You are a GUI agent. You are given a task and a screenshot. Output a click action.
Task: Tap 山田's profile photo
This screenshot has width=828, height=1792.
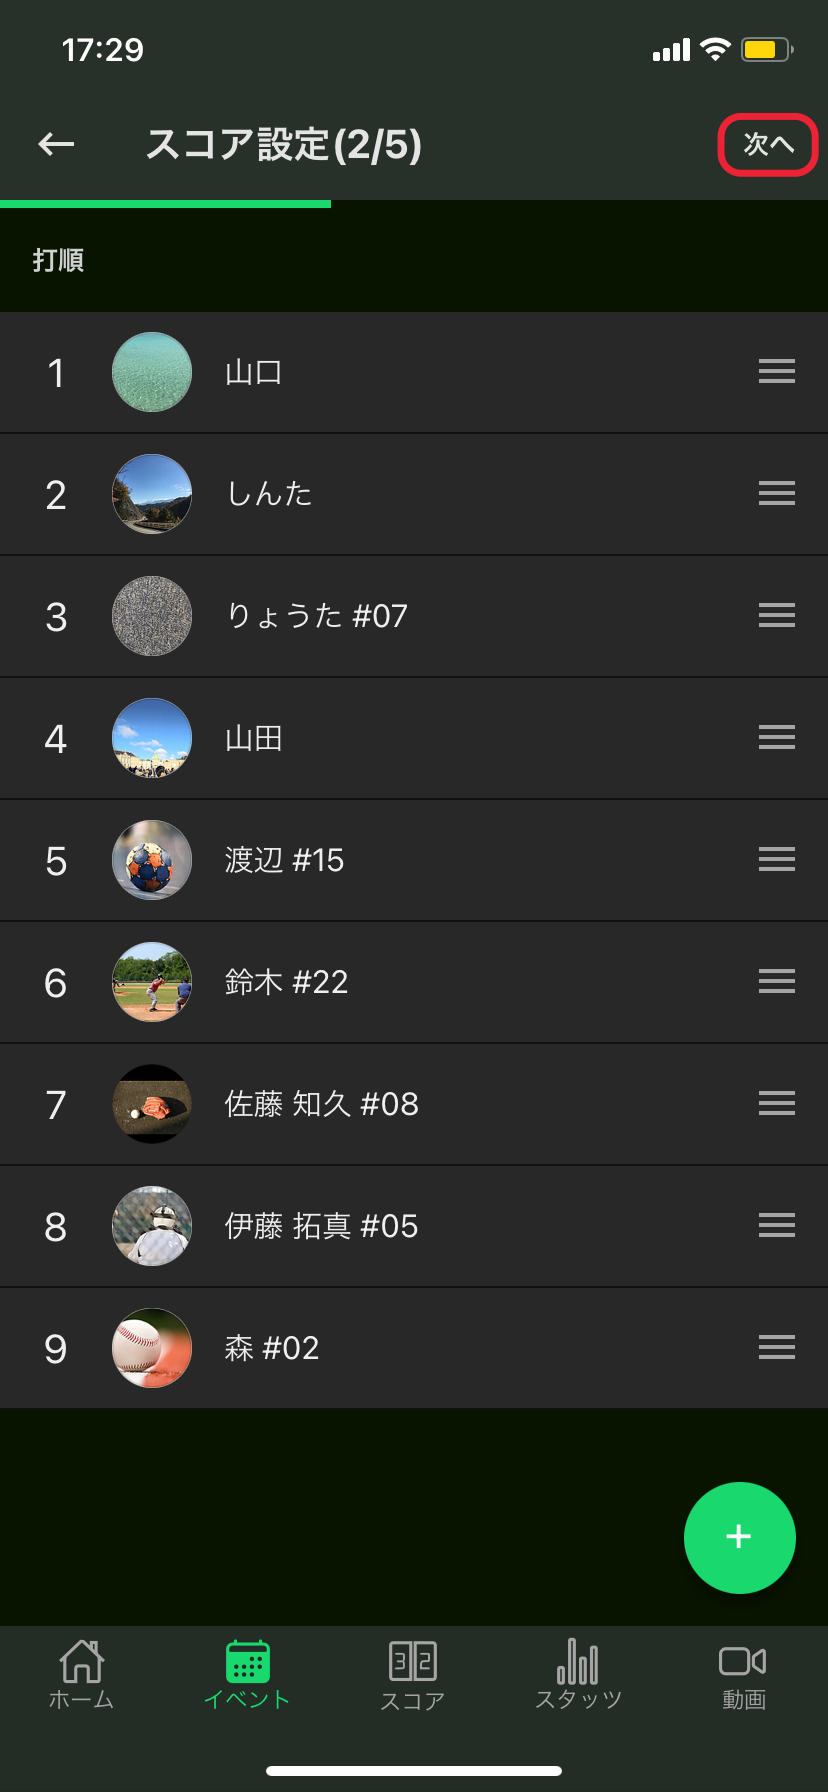[152, 738]
